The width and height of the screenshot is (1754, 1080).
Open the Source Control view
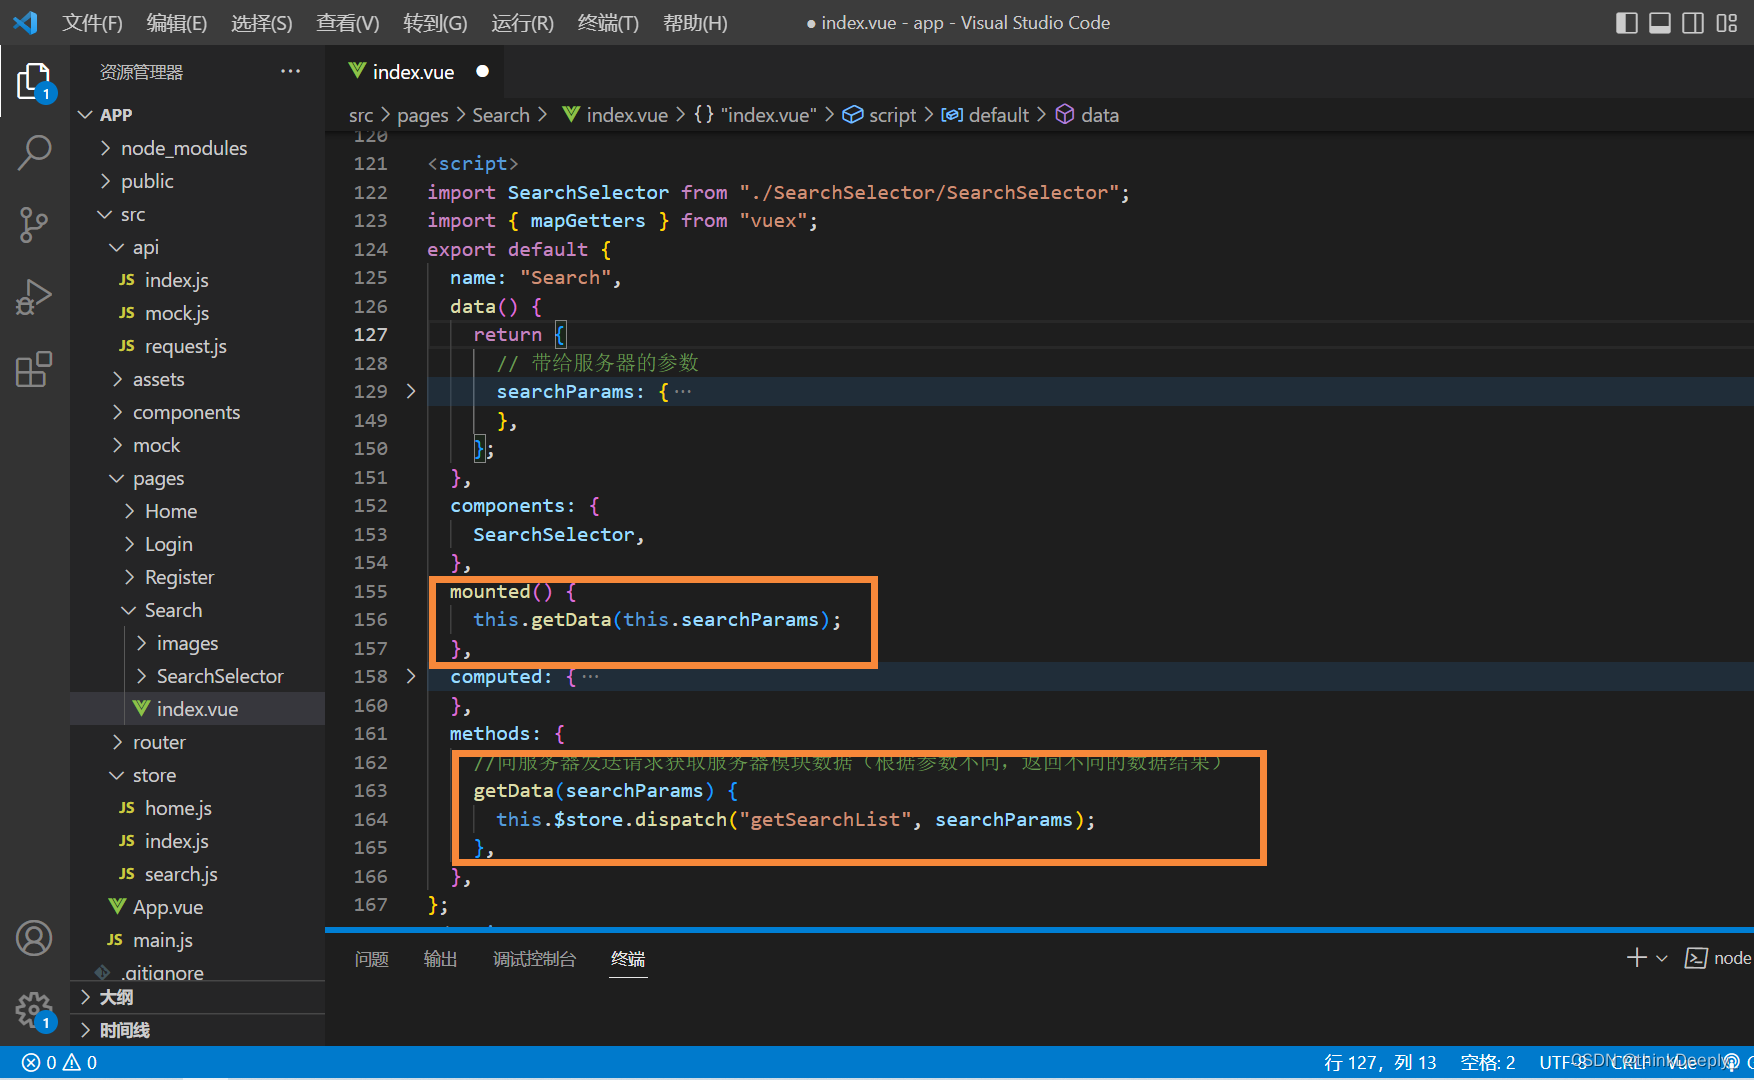coord(34,225)
